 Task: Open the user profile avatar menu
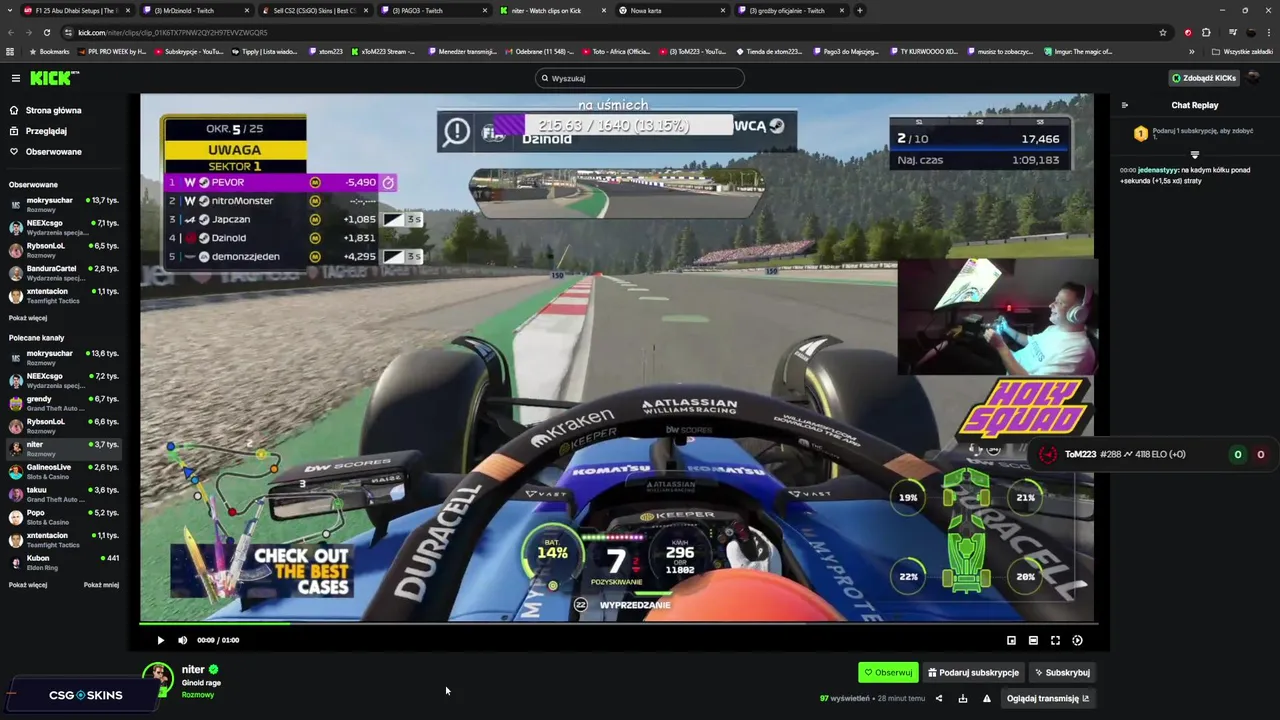tap(1254, 78)
